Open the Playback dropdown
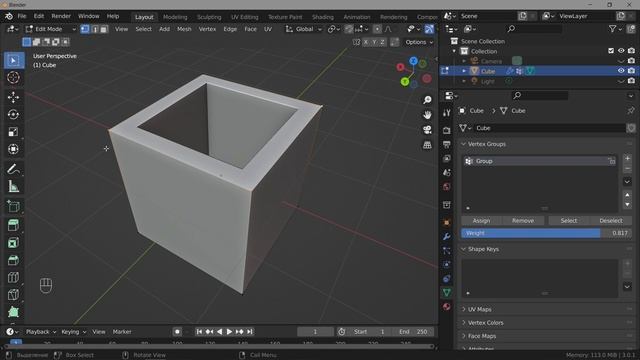 [41, 332]
